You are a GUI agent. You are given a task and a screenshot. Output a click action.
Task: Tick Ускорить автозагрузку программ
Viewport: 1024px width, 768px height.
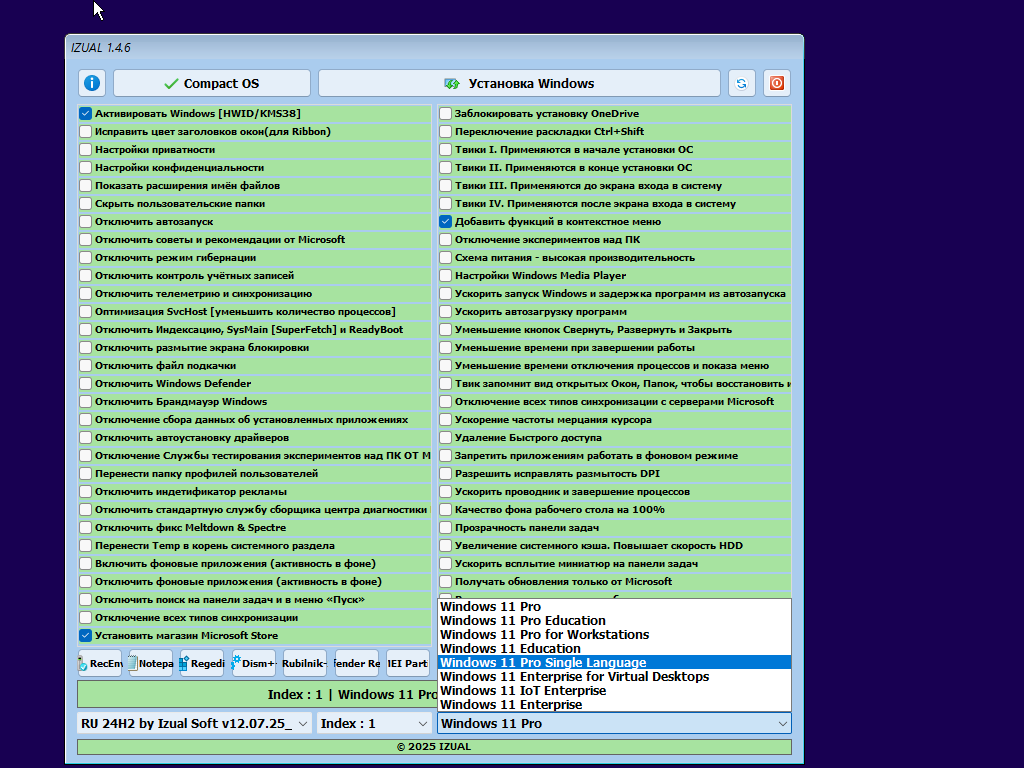445,312
